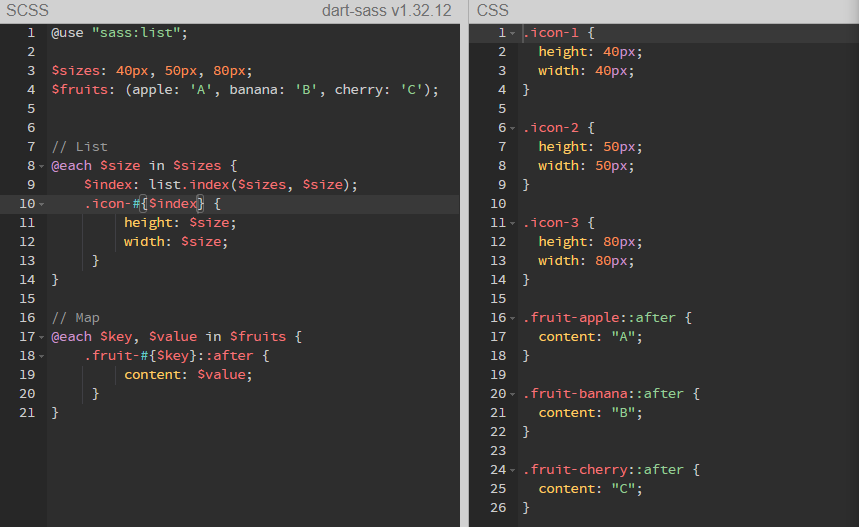859x527 pixels.
Task: Collapse the .icon-#{$index} rule fold arrow
Action: (x=42, y=204)
